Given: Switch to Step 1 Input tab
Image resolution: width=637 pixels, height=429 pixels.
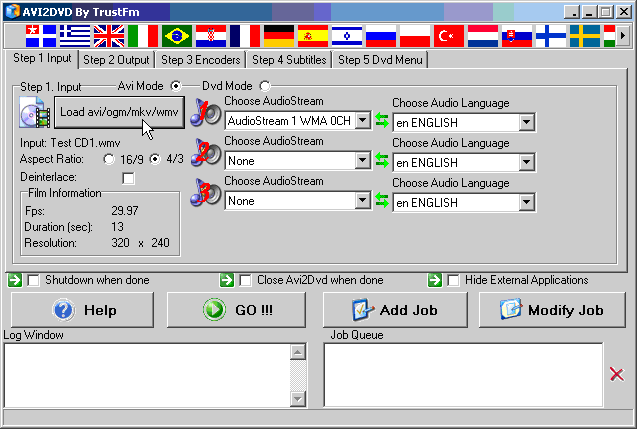Looking at the screenshot, I should (42, 58).
